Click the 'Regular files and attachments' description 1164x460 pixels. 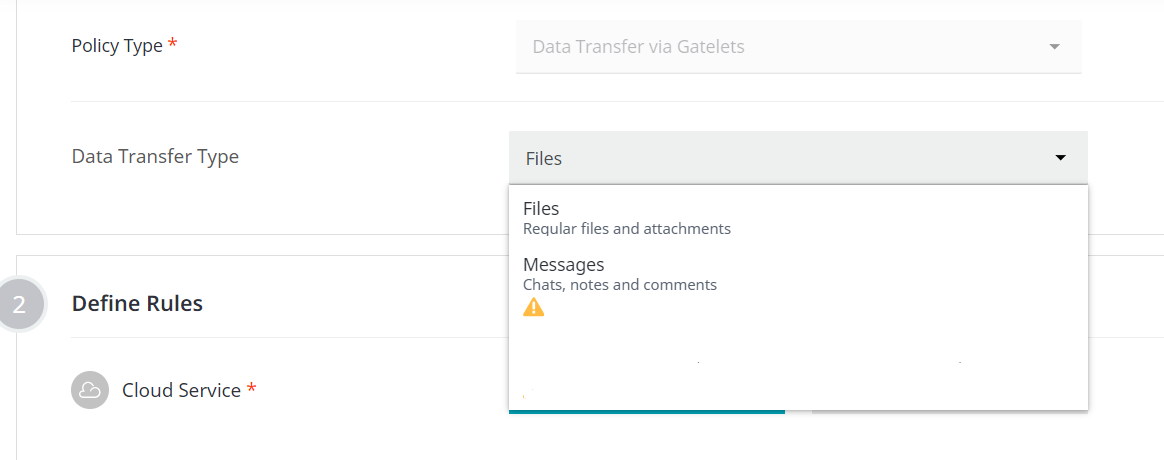tap(626, 229)
